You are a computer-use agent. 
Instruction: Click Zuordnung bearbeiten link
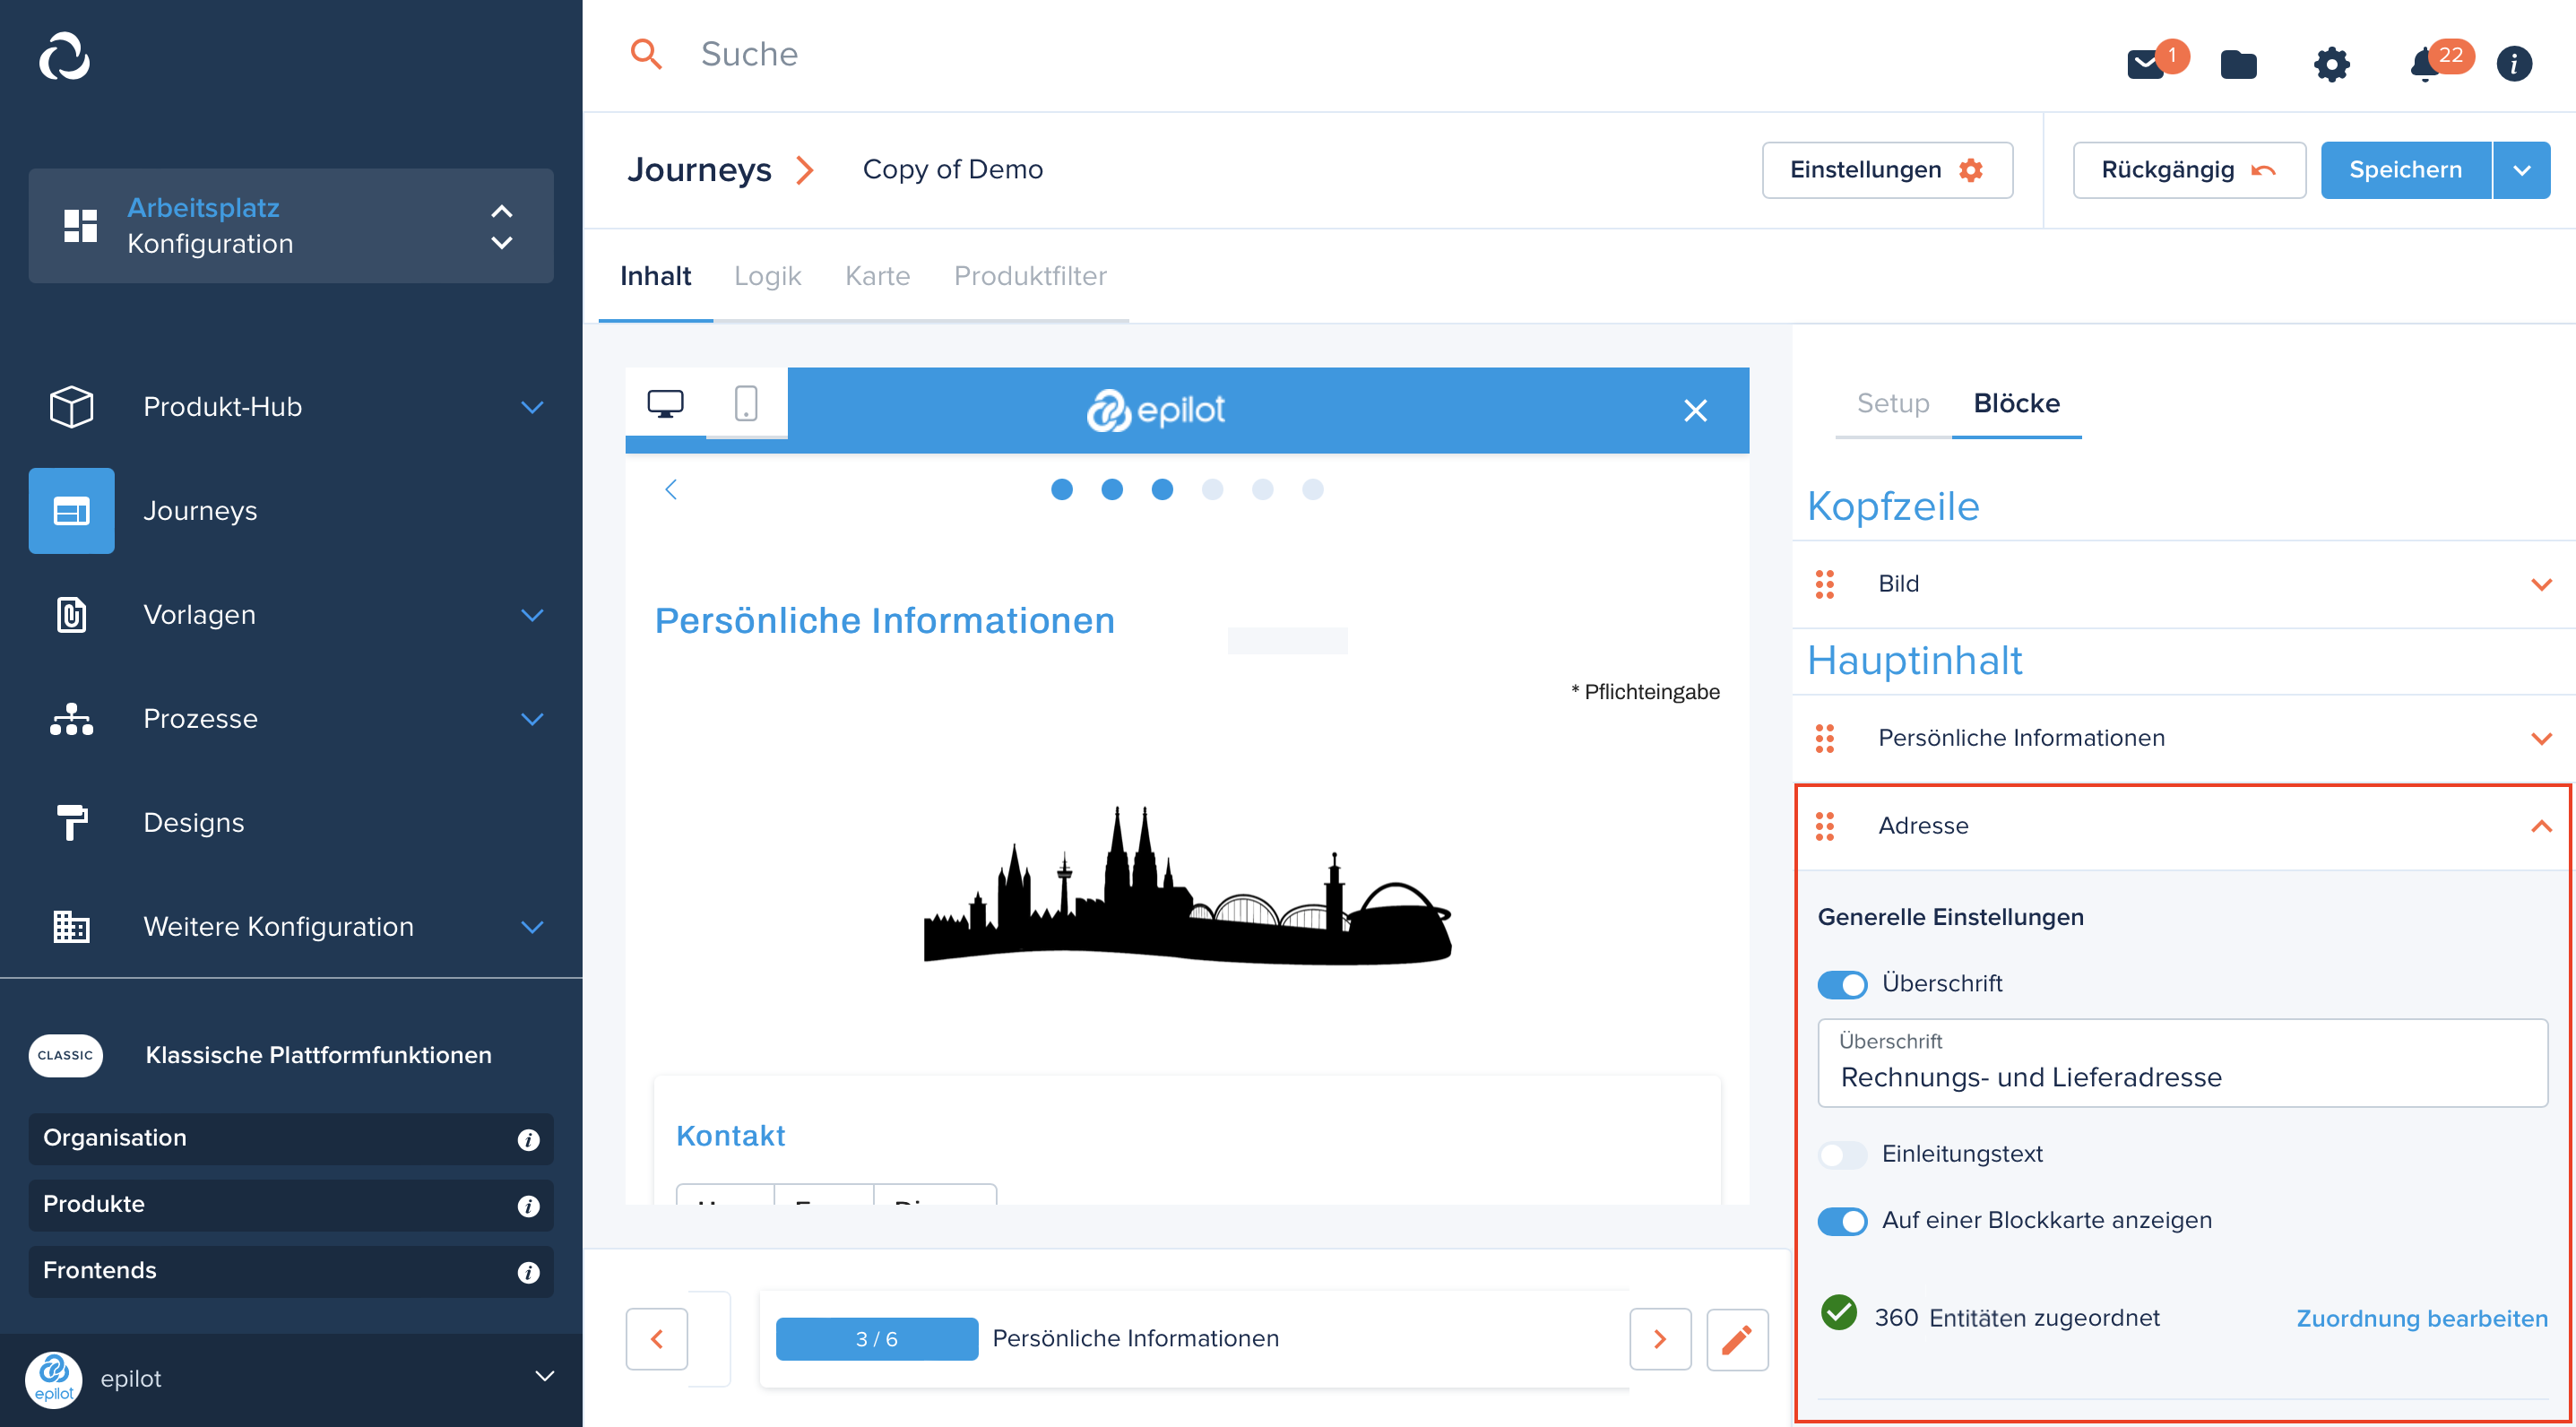(x=2421, y=1318)
